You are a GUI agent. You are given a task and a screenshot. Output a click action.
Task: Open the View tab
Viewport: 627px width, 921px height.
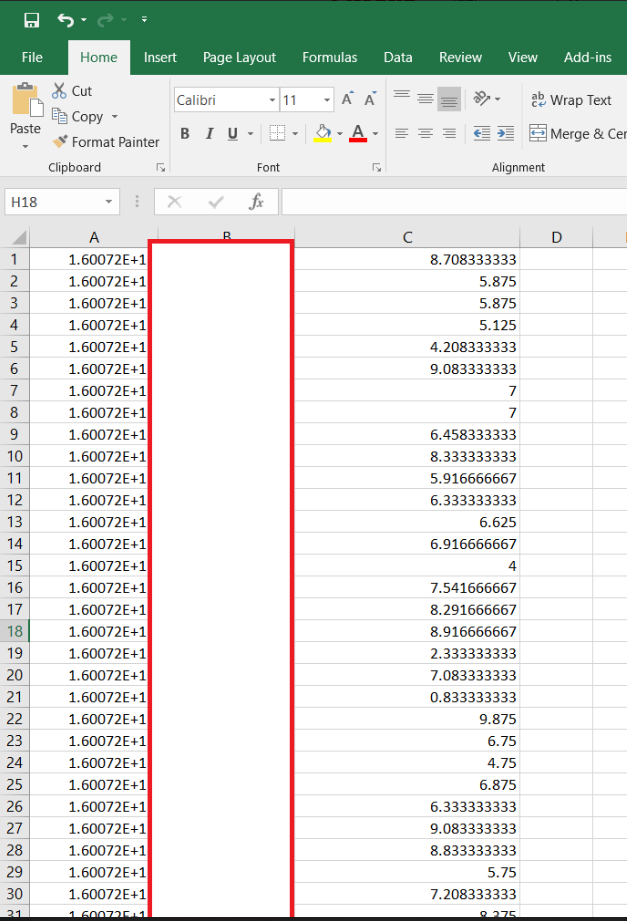(522, 57)
